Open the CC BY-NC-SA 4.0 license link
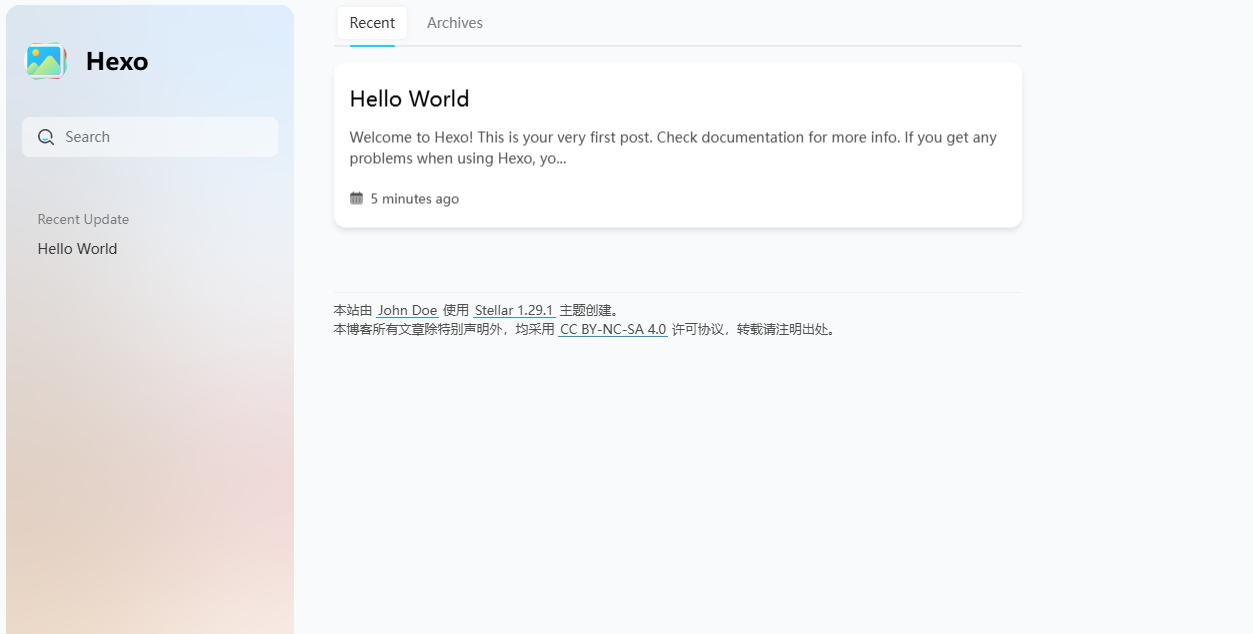 point(612,329)
